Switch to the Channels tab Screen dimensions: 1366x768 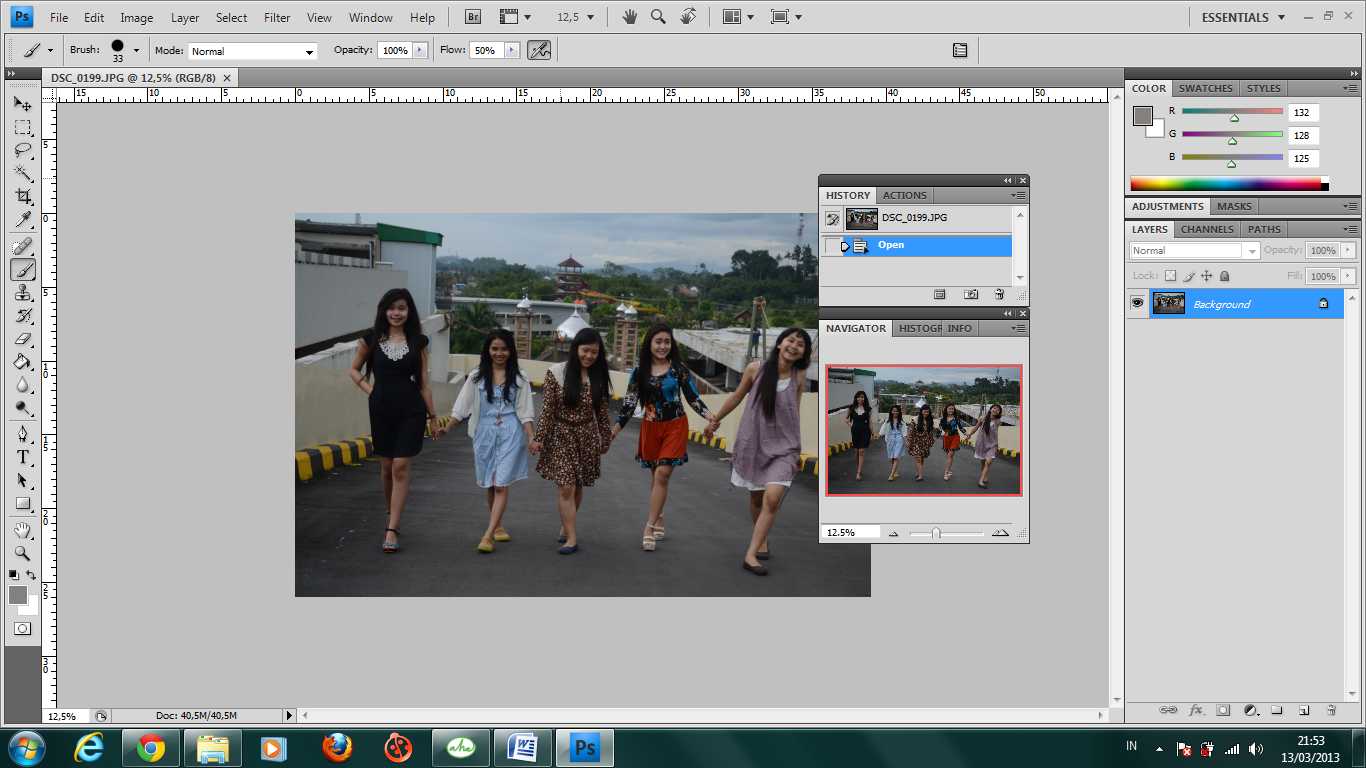click(1207, 229)
